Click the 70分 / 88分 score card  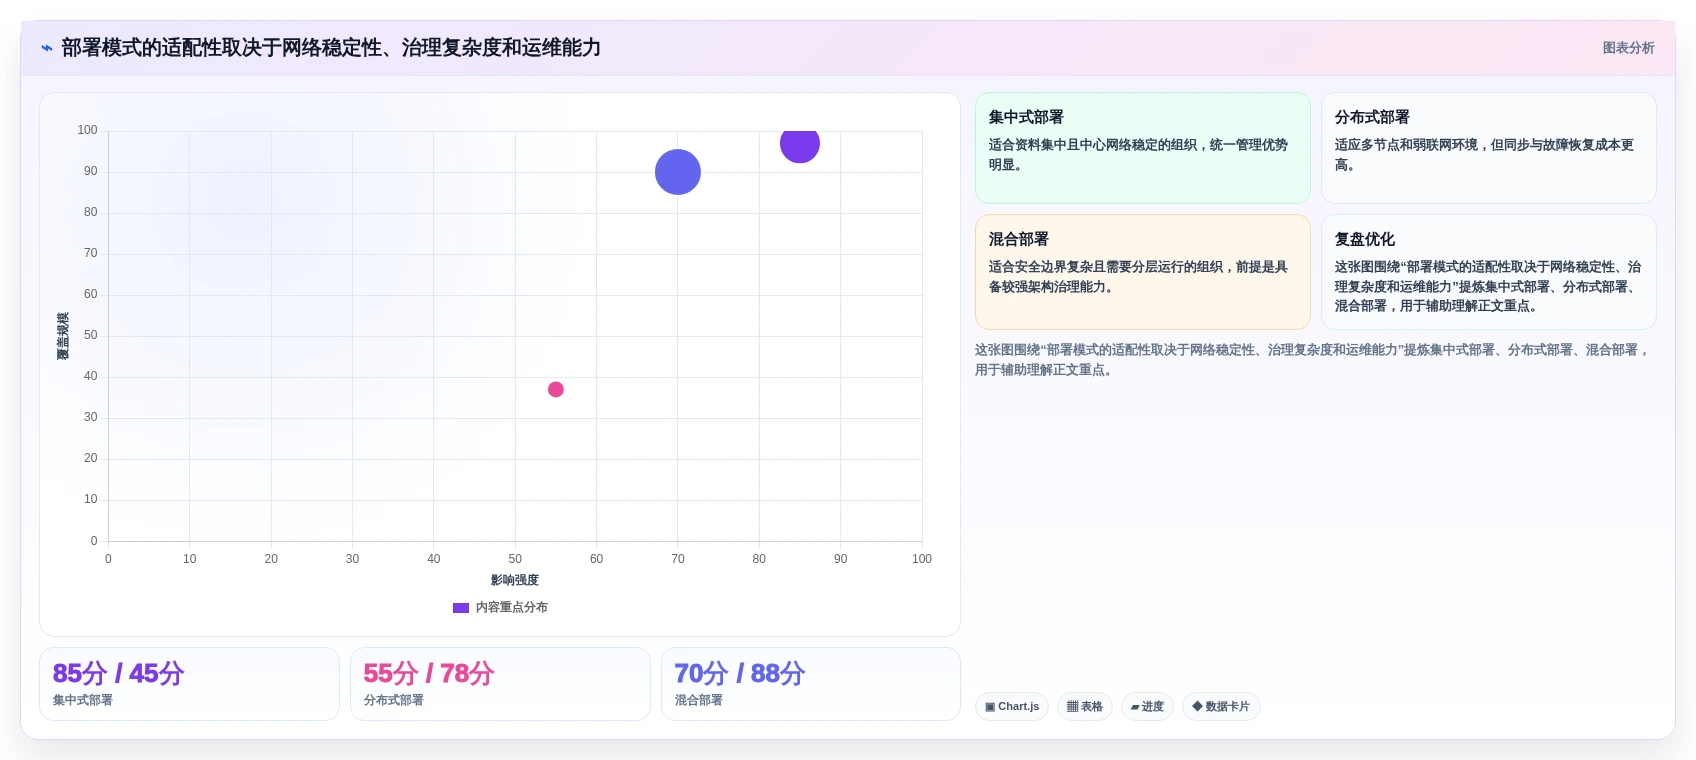click(x=811, y=684)
